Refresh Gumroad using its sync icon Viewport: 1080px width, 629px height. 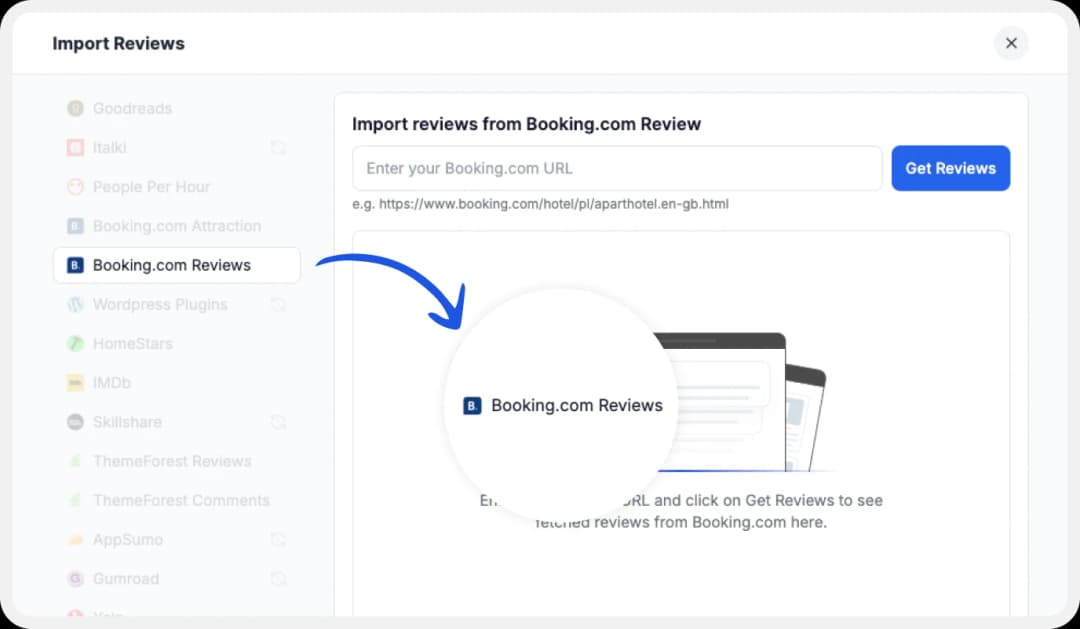coord(278,578)
